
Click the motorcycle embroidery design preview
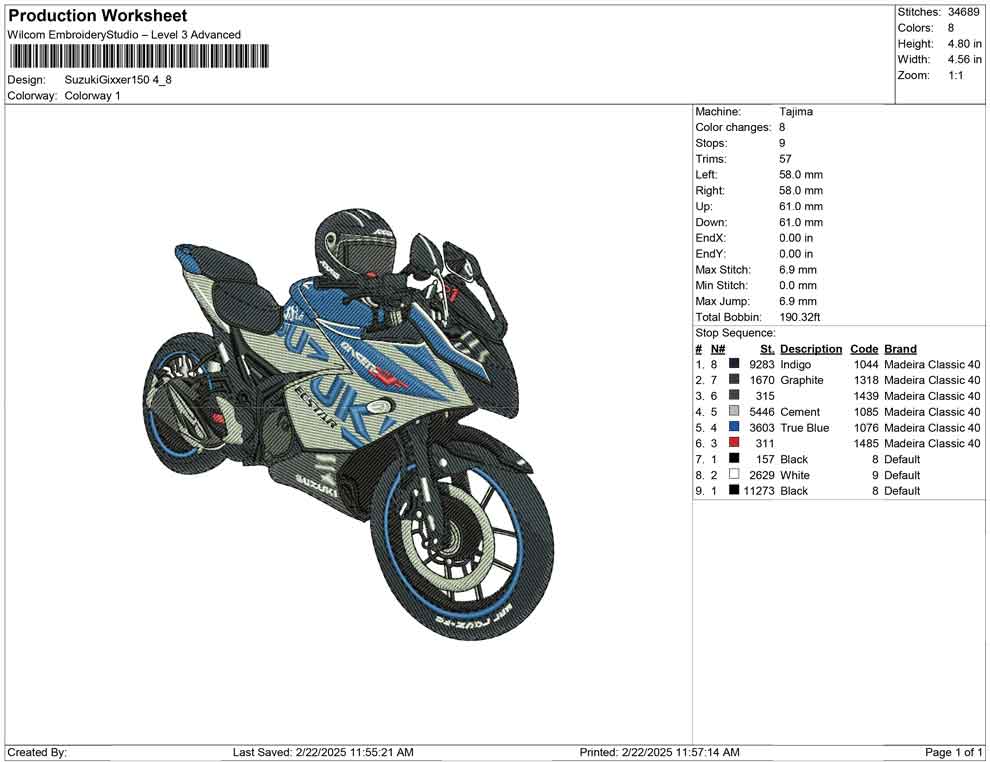point(349,423)
